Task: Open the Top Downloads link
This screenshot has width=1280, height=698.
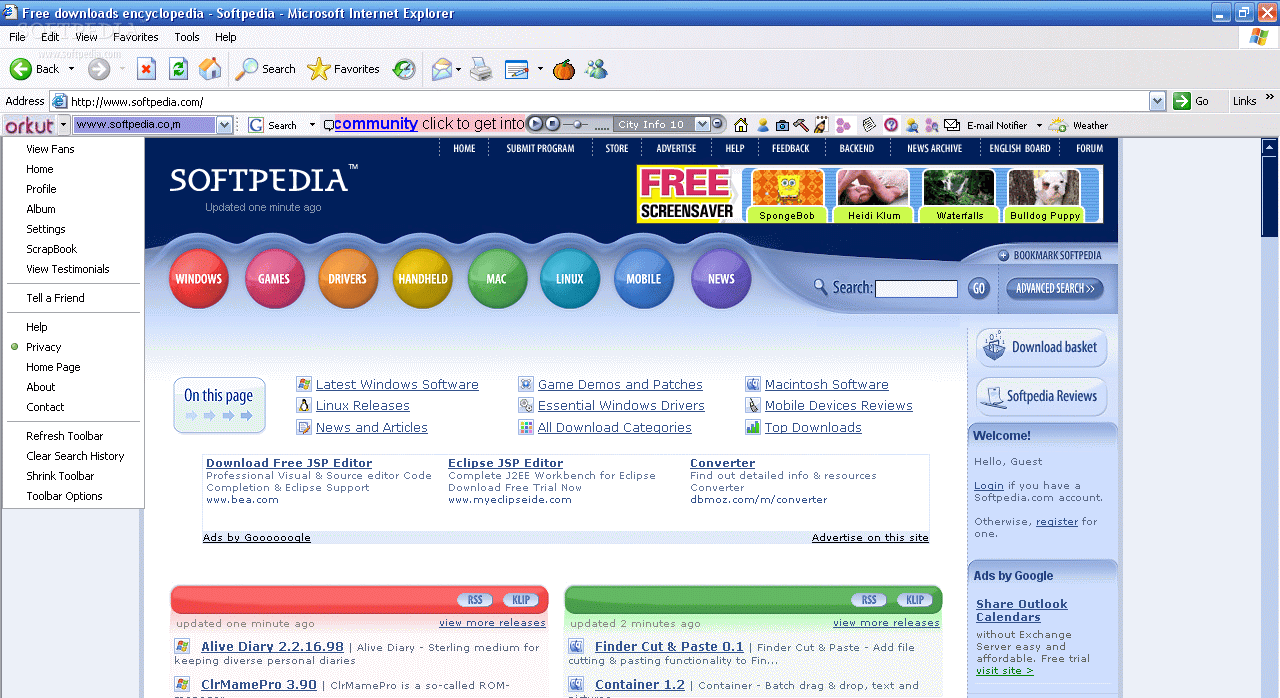Action: tap(813, 428)
